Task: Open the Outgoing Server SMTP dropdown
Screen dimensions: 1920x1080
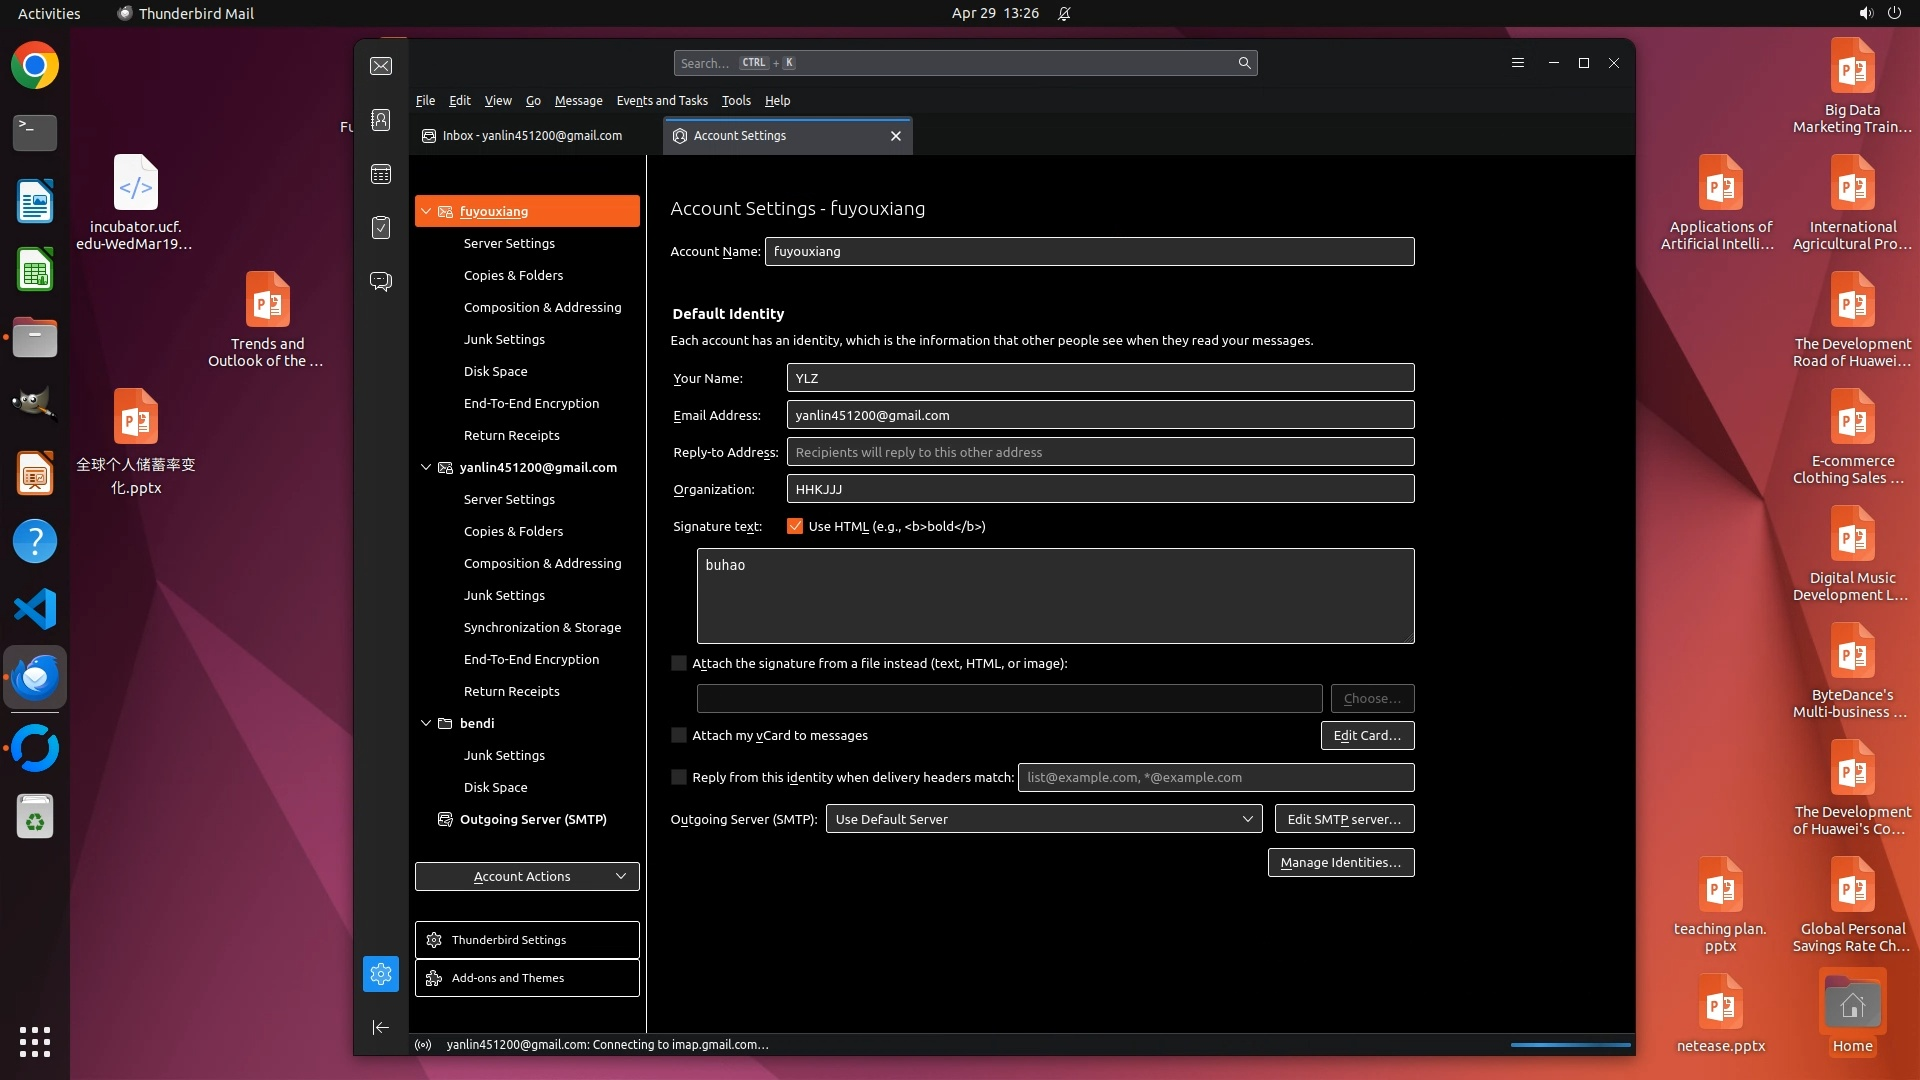Action: [1043, 819]
